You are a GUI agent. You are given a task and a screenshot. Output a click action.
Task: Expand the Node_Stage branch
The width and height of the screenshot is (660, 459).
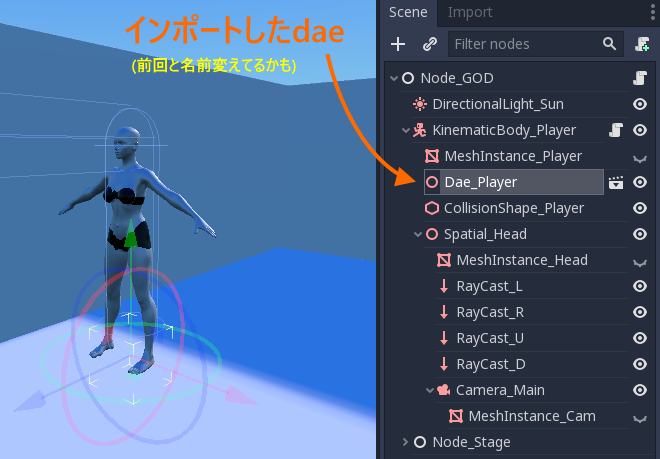point(405,442)
